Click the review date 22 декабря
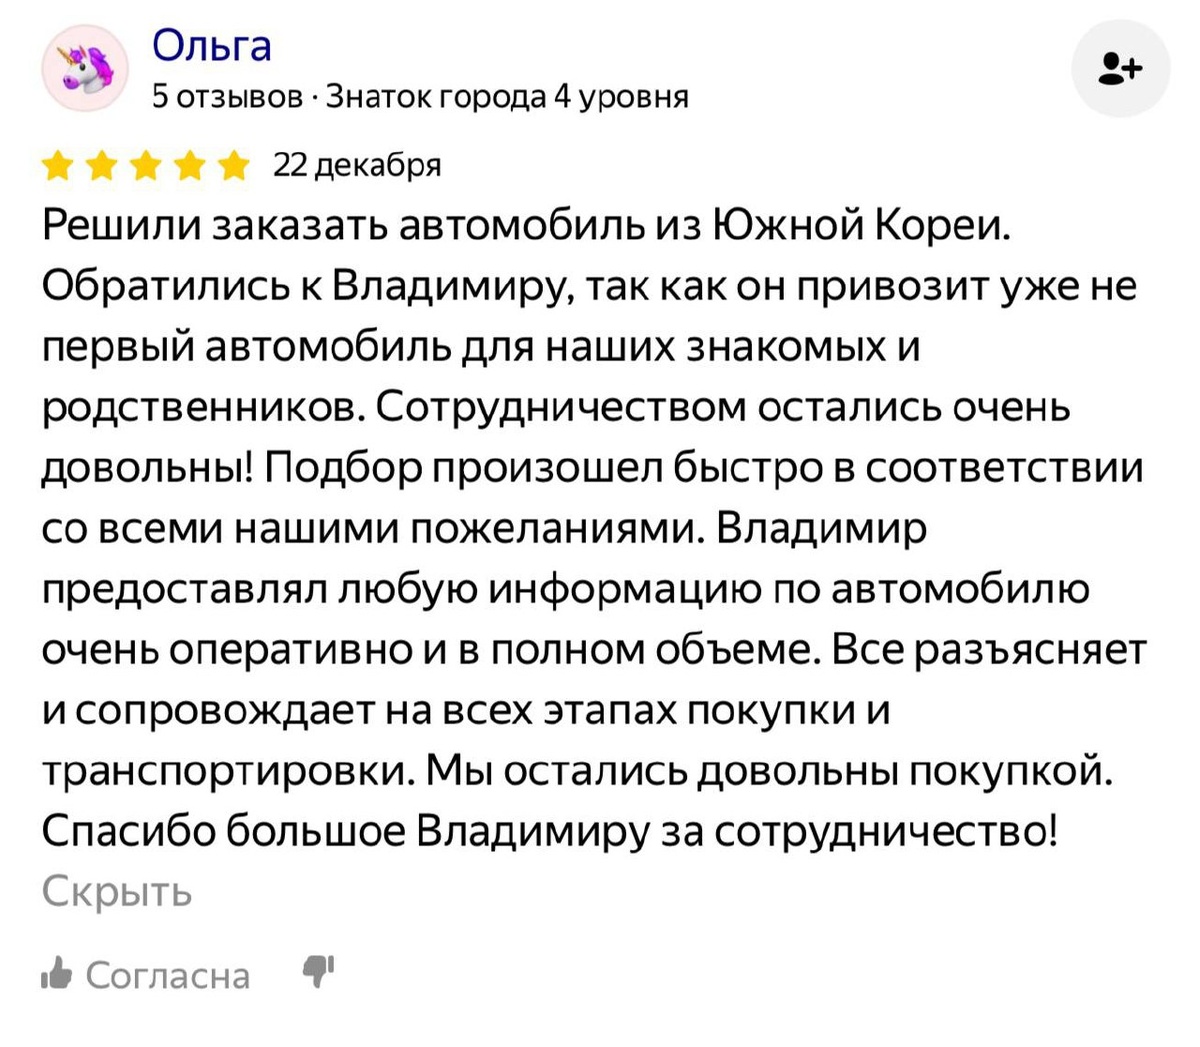The width and height of the screenshot is (1200, 1047). pos(356,164)
